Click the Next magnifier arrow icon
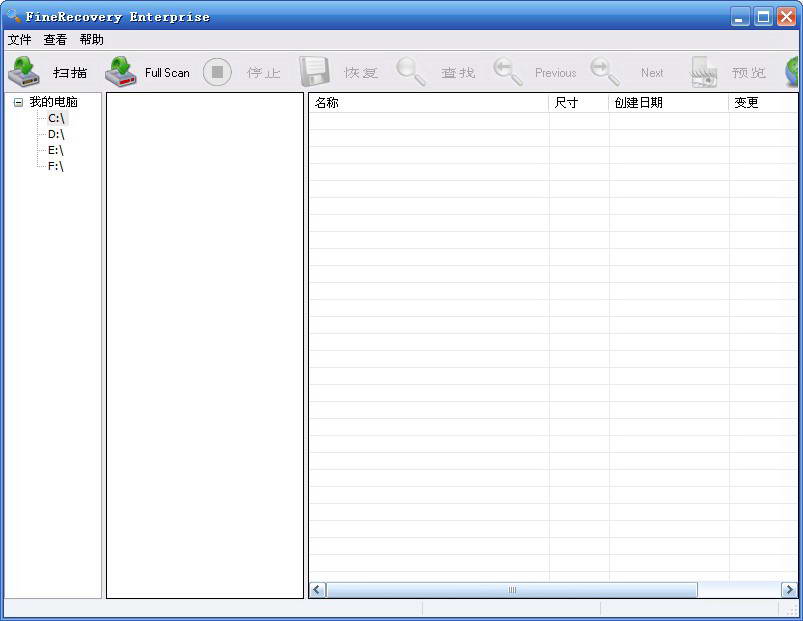The width and height of the screenshot is (803, 621). (604, 72)
